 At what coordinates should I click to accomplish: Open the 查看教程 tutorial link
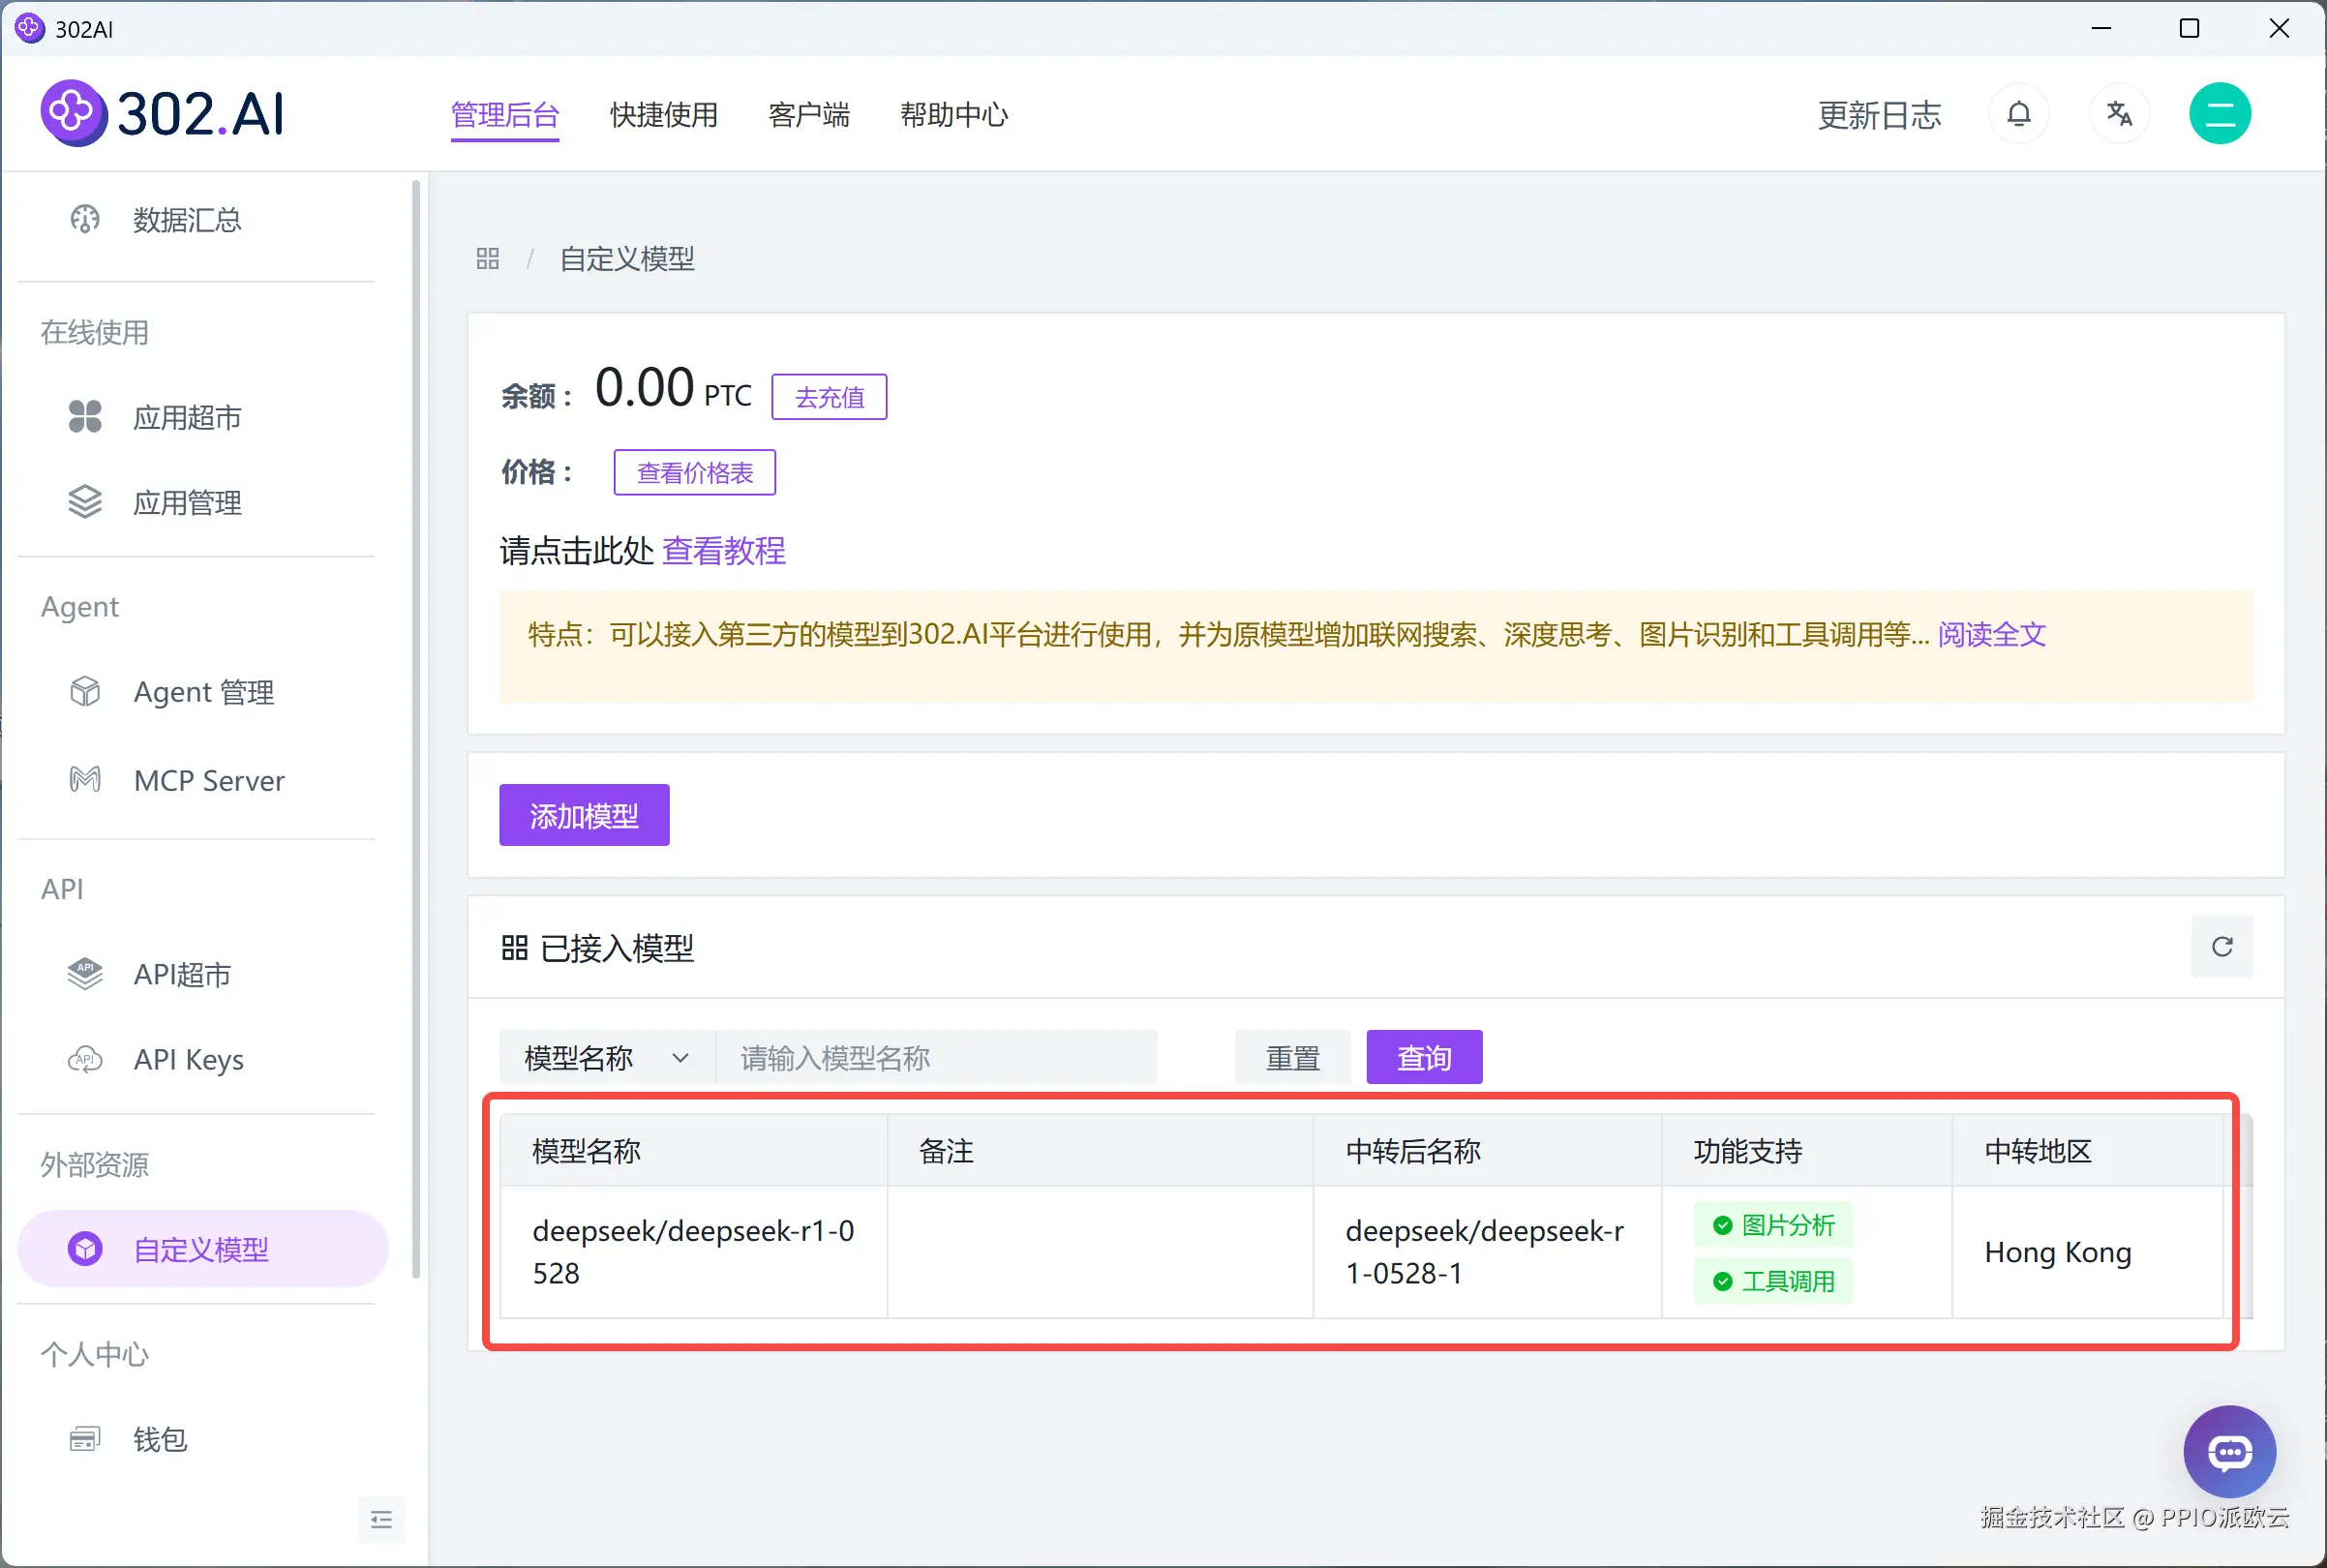tap(723, 551)
